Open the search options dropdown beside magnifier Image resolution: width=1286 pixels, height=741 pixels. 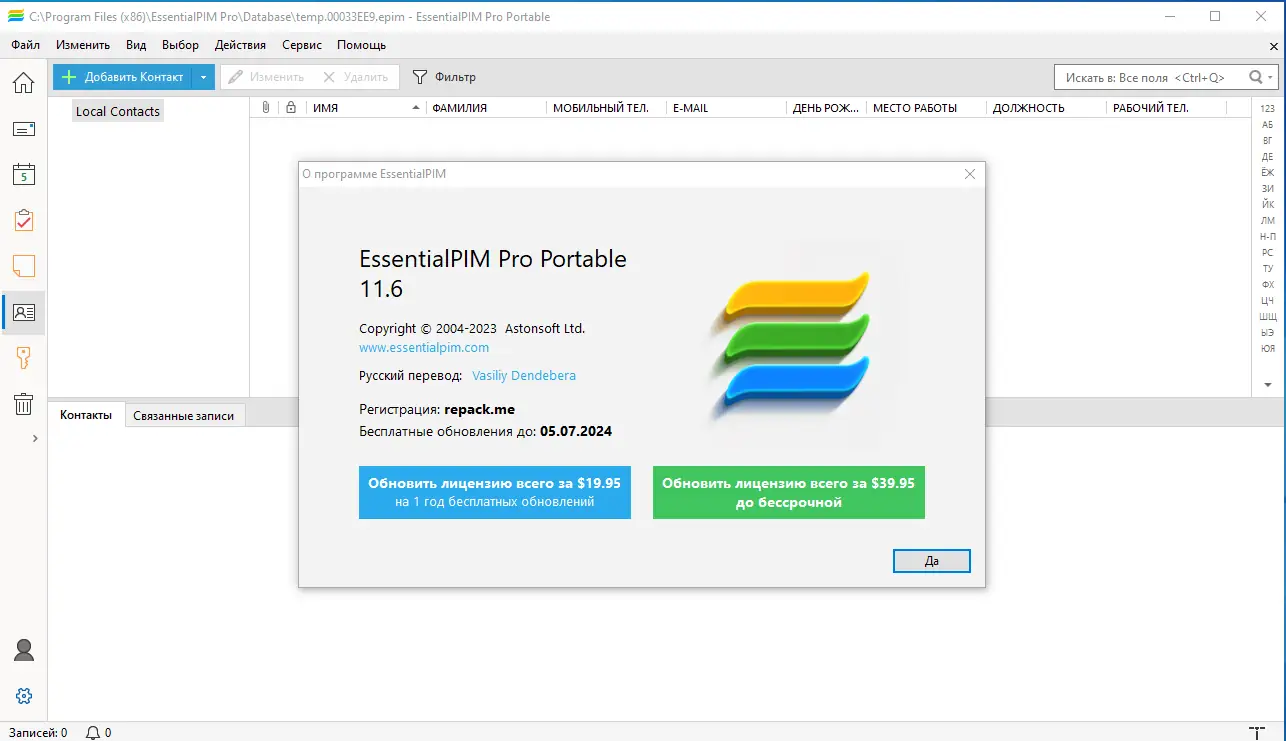(1267, 76)
